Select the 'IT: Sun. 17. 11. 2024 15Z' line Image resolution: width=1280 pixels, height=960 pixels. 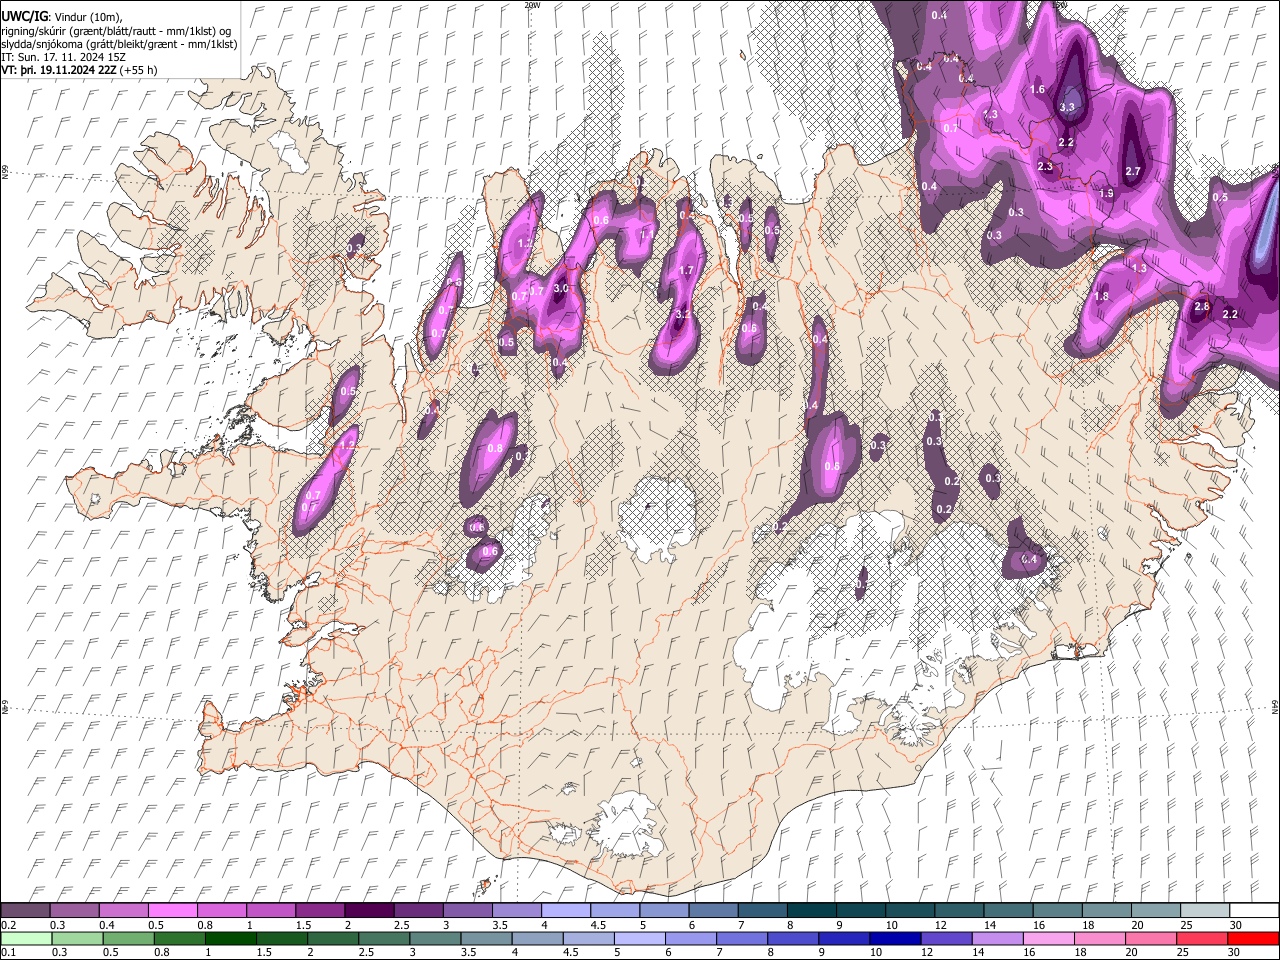coord(63,58)
